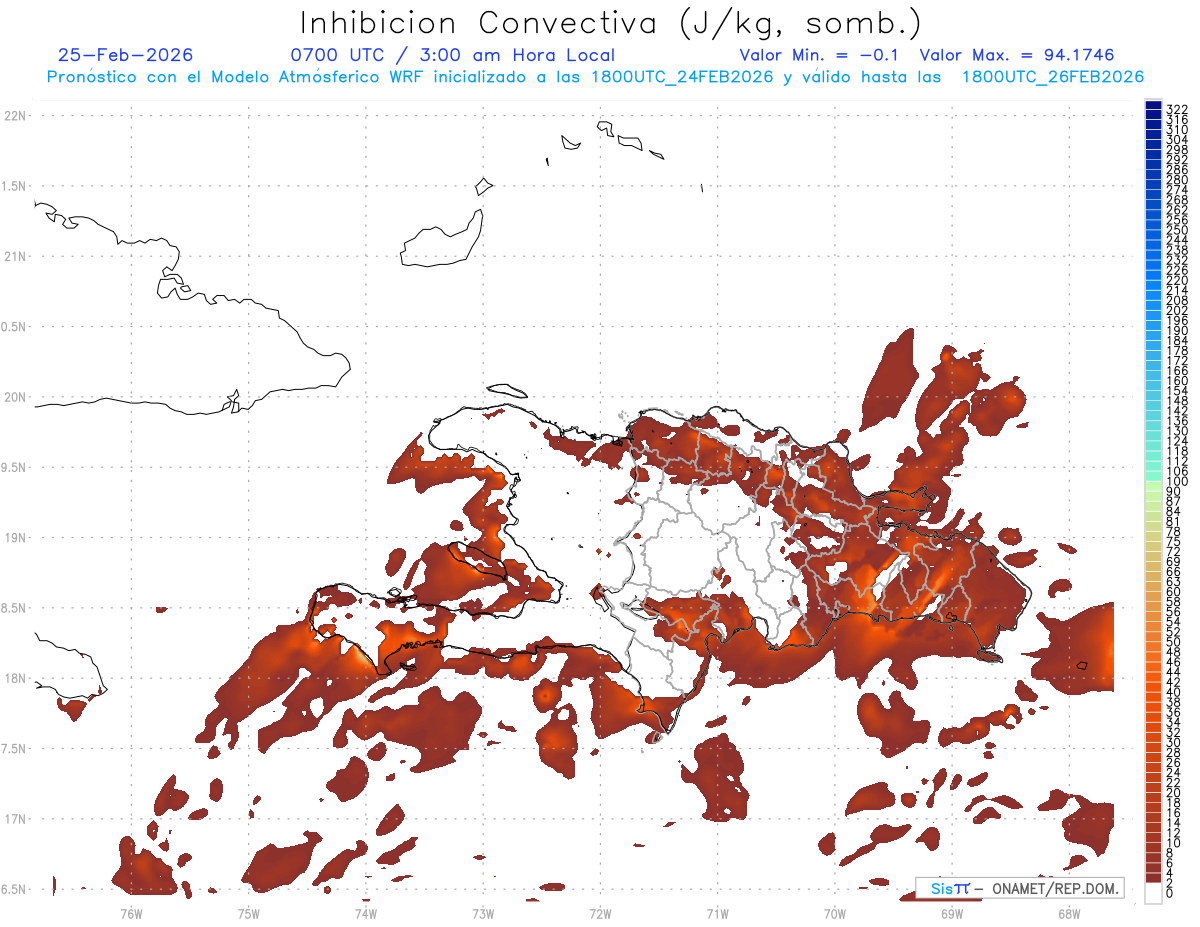Viewport: 1200px width, 927px height.
Task: Click the "21N" latitude label
Action: click(15, 257)
